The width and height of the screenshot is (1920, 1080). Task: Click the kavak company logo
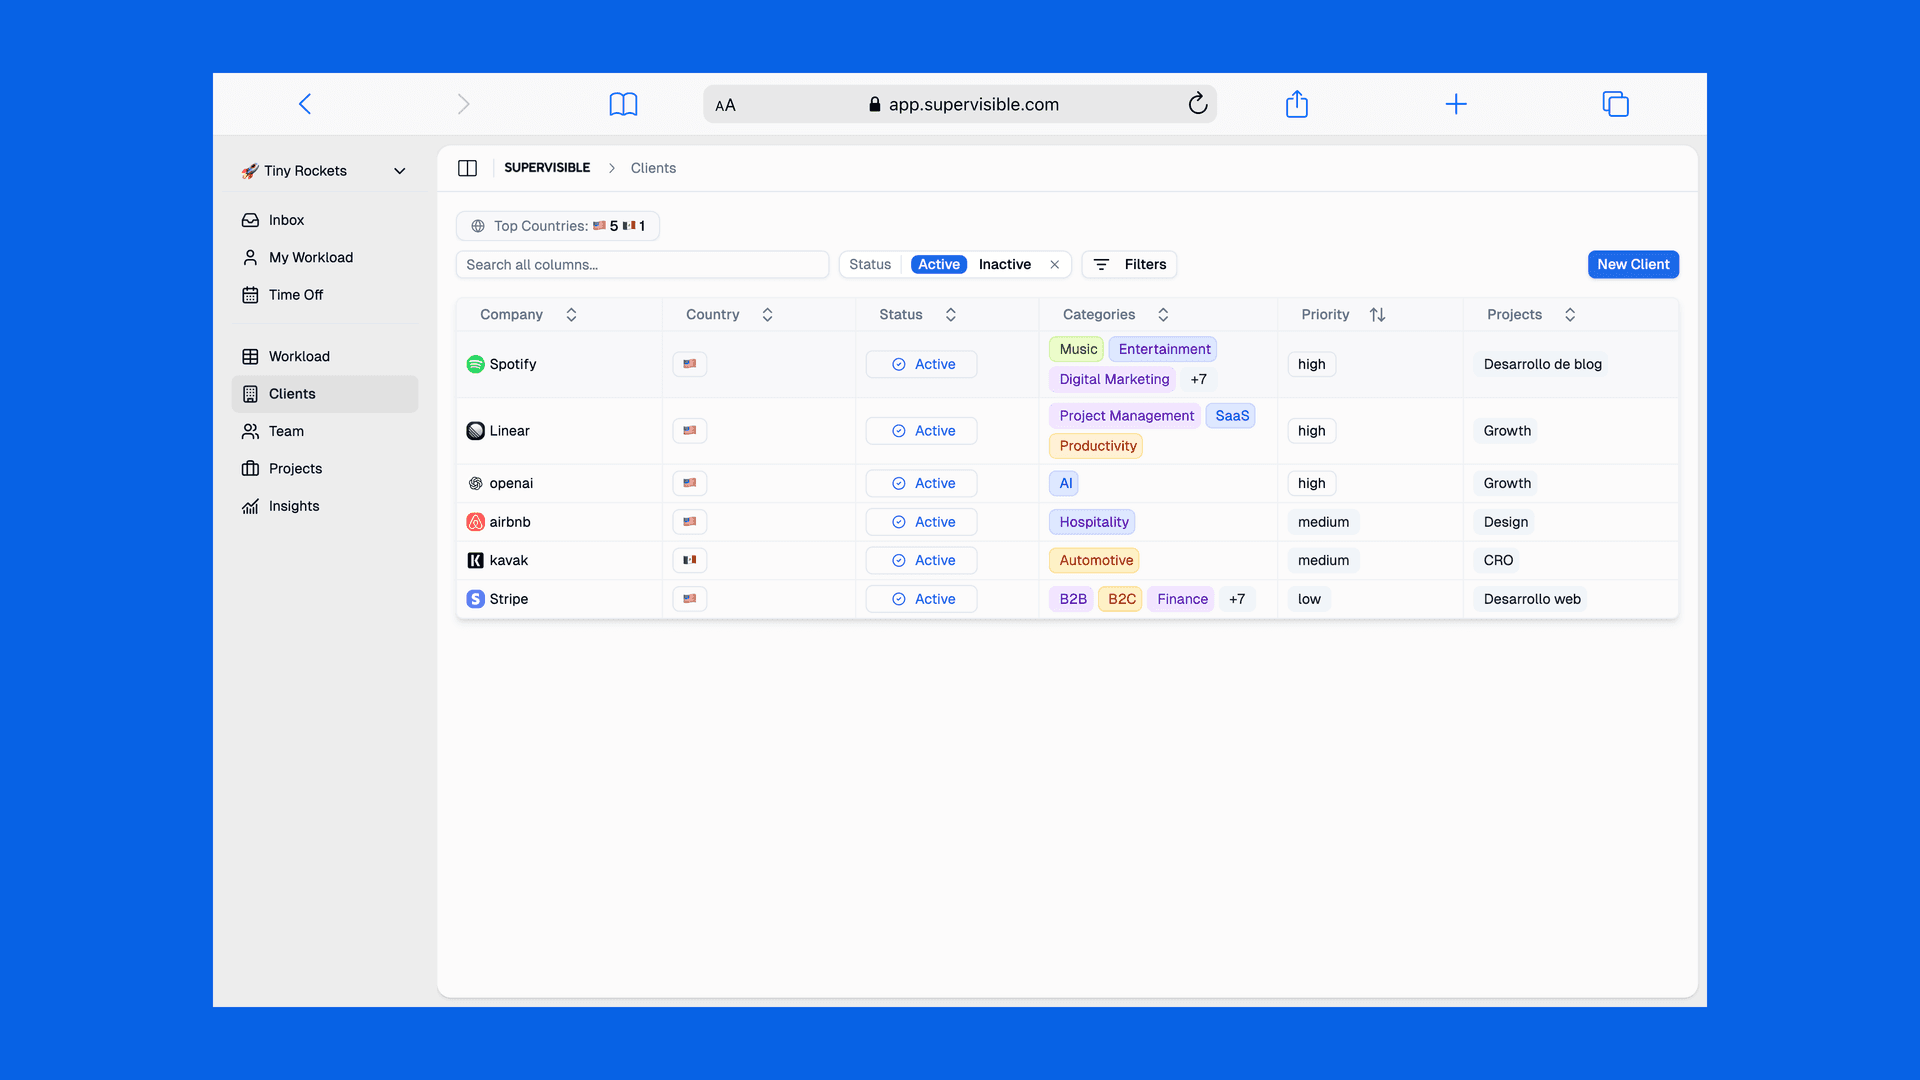pyautogui.click(x=476, y=560)
